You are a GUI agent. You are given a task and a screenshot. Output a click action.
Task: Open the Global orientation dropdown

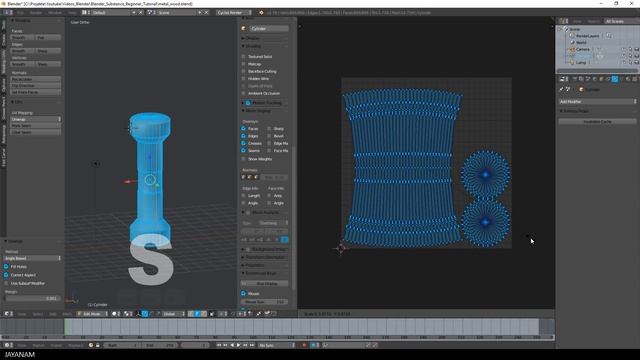[x=173, y=314]
